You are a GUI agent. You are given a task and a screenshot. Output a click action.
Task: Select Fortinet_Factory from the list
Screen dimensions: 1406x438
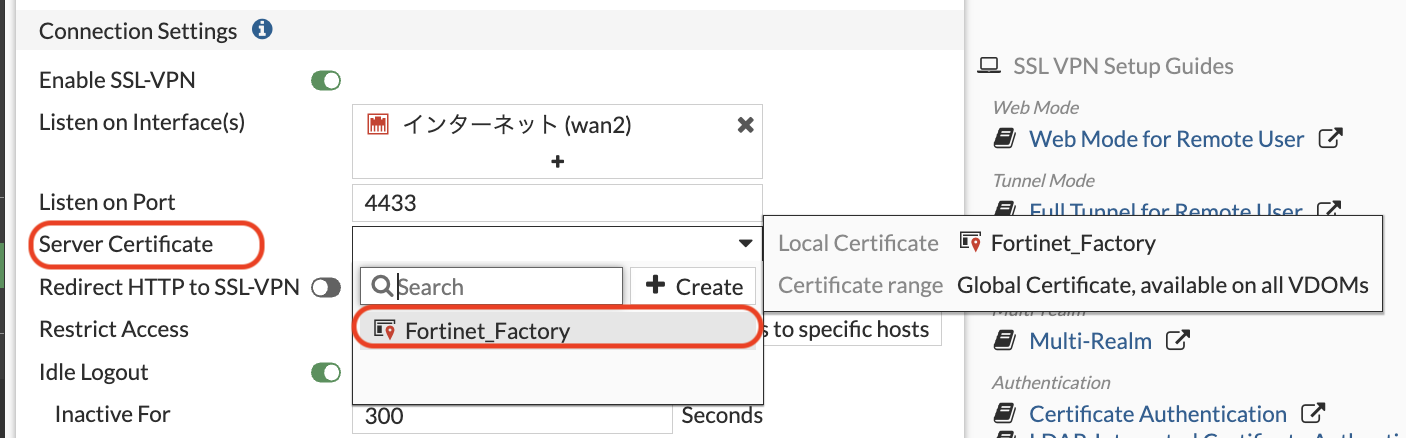tap(557, 330)
